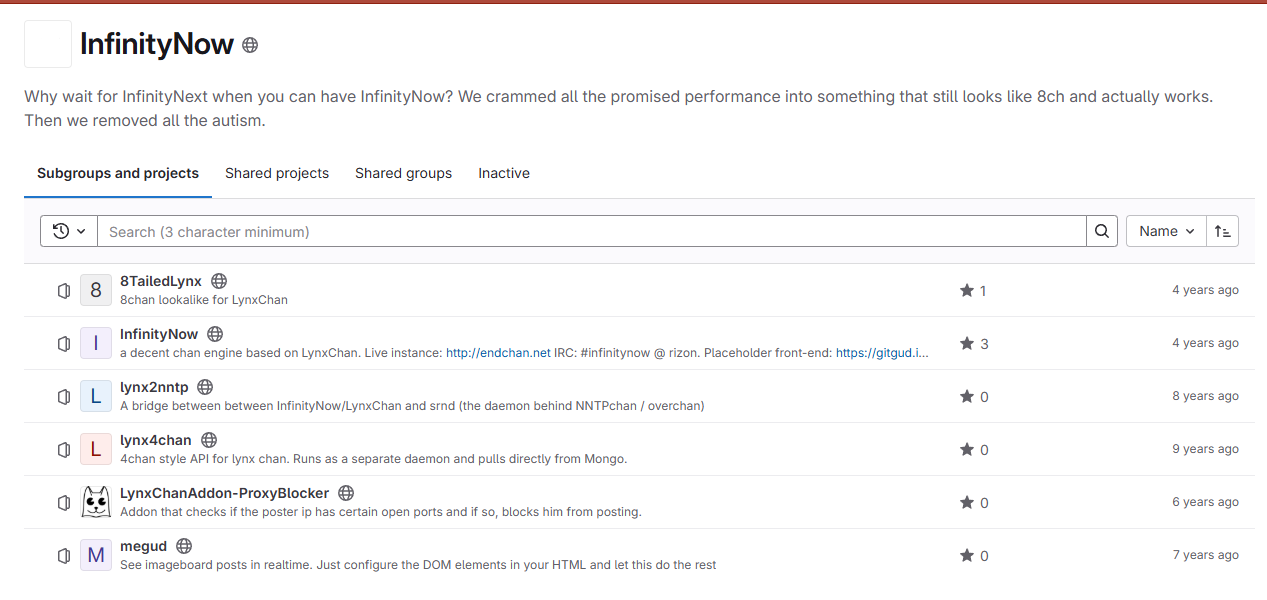The height and width of the screenshot is (600, 1267).
Task: Open the Name sort dropdown
Action: click(x=1166, y=231)
